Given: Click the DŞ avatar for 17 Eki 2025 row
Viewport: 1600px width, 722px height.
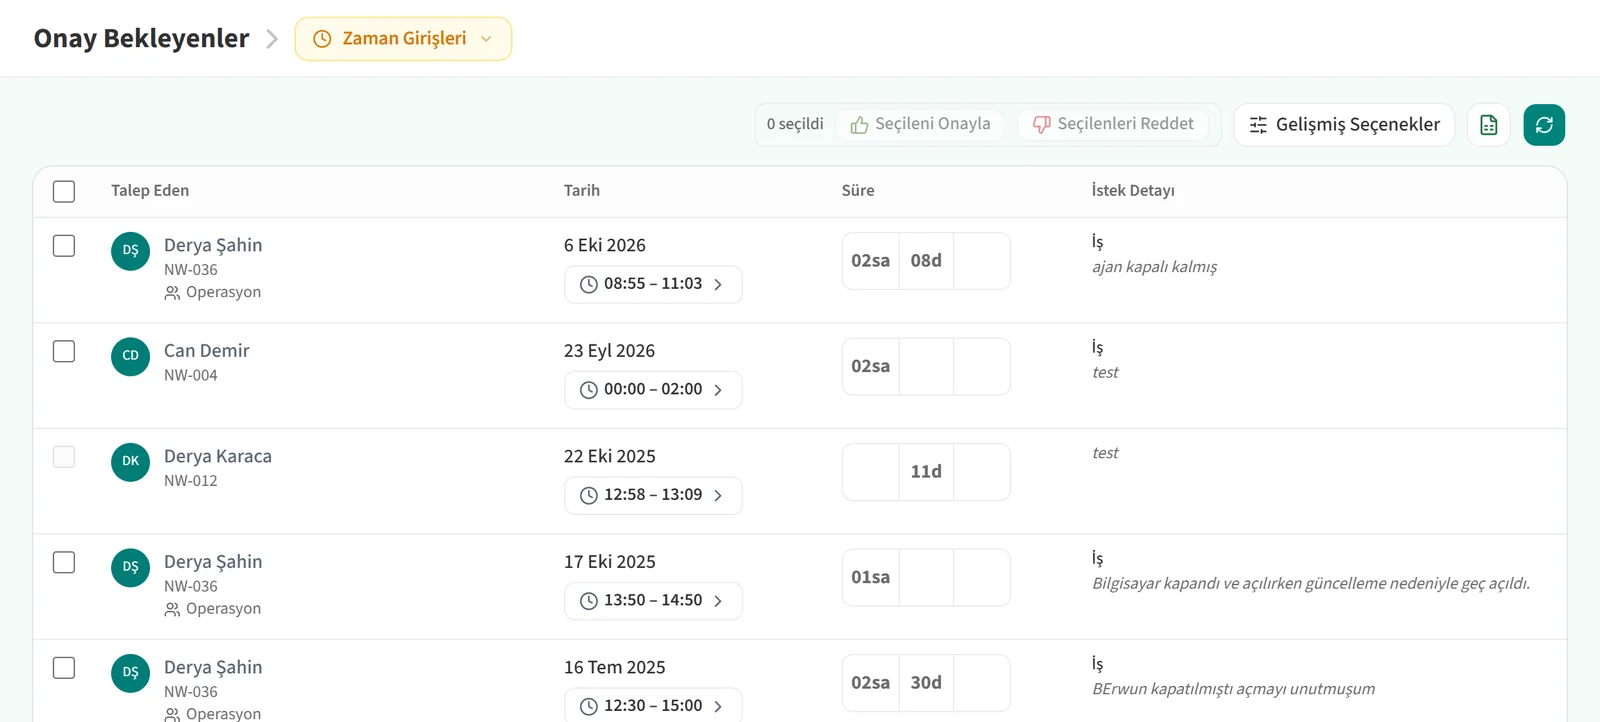Looking at the screenshot, I should 131,567.
